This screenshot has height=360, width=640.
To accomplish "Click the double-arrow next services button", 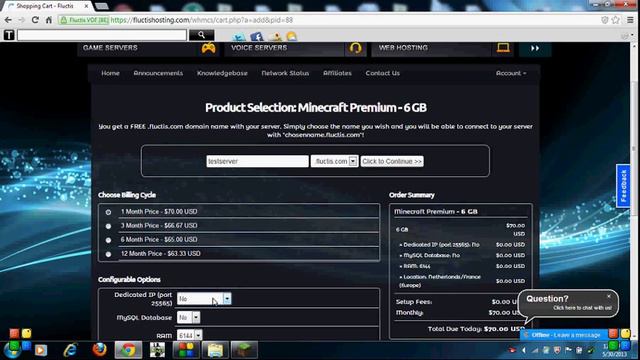I will [535, 49].
